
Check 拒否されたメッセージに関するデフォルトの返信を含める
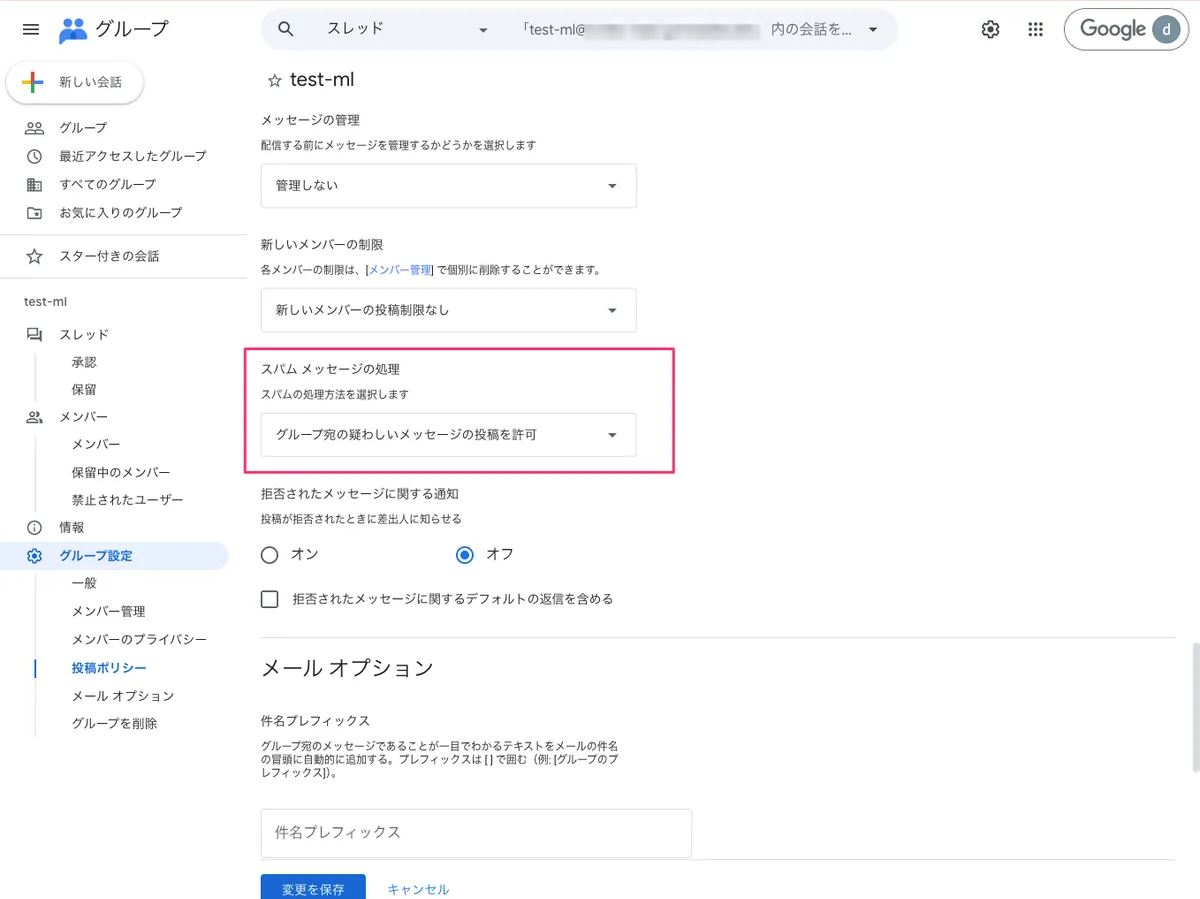click(269, 599)
